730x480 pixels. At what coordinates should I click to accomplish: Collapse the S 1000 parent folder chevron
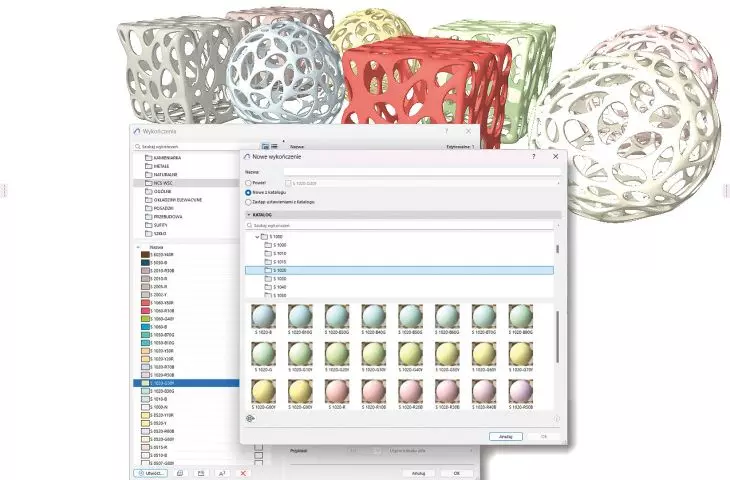click(x=257, y=237)
